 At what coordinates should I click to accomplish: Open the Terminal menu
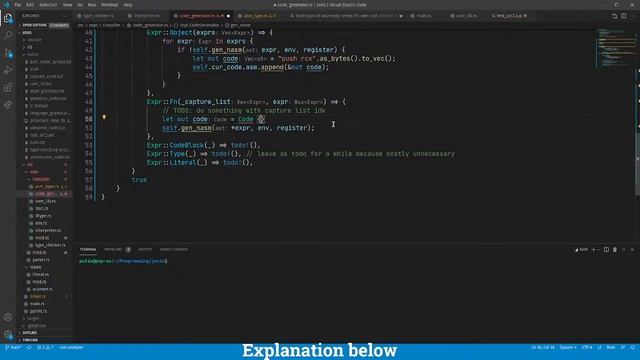[x=109, y=5]
